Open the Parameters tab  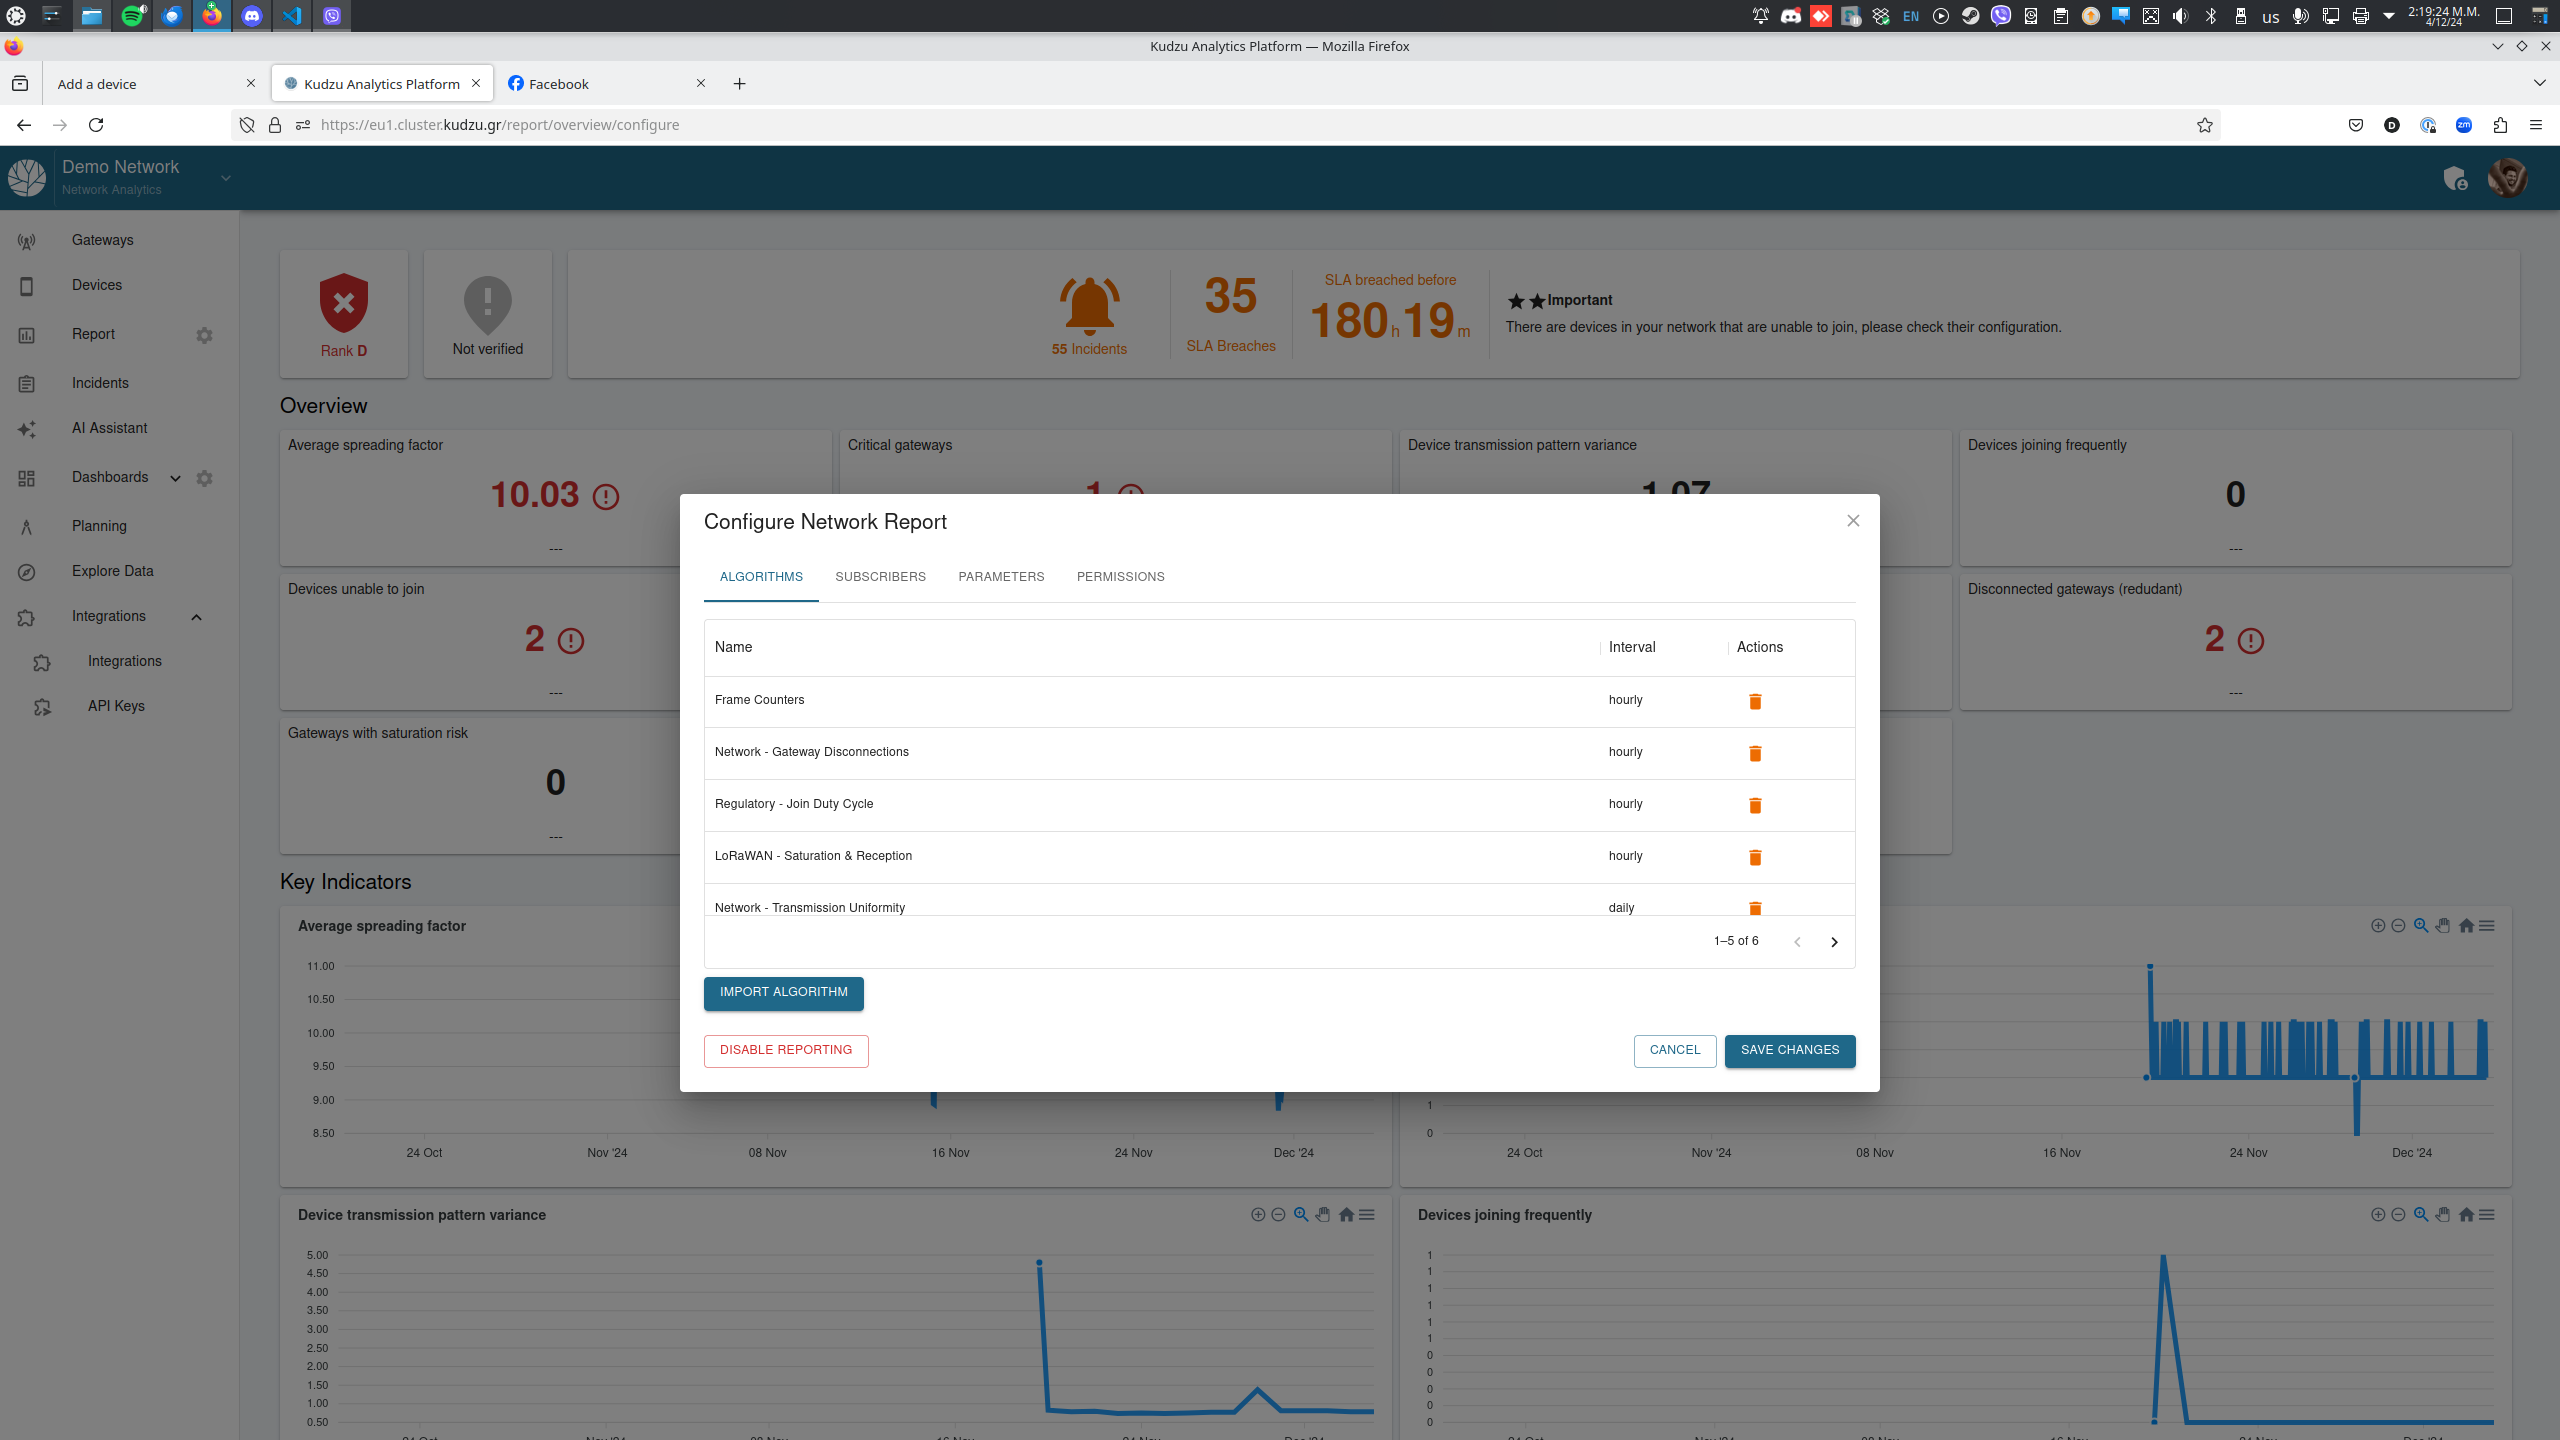pyautogui.click(x=1001, y=577)
